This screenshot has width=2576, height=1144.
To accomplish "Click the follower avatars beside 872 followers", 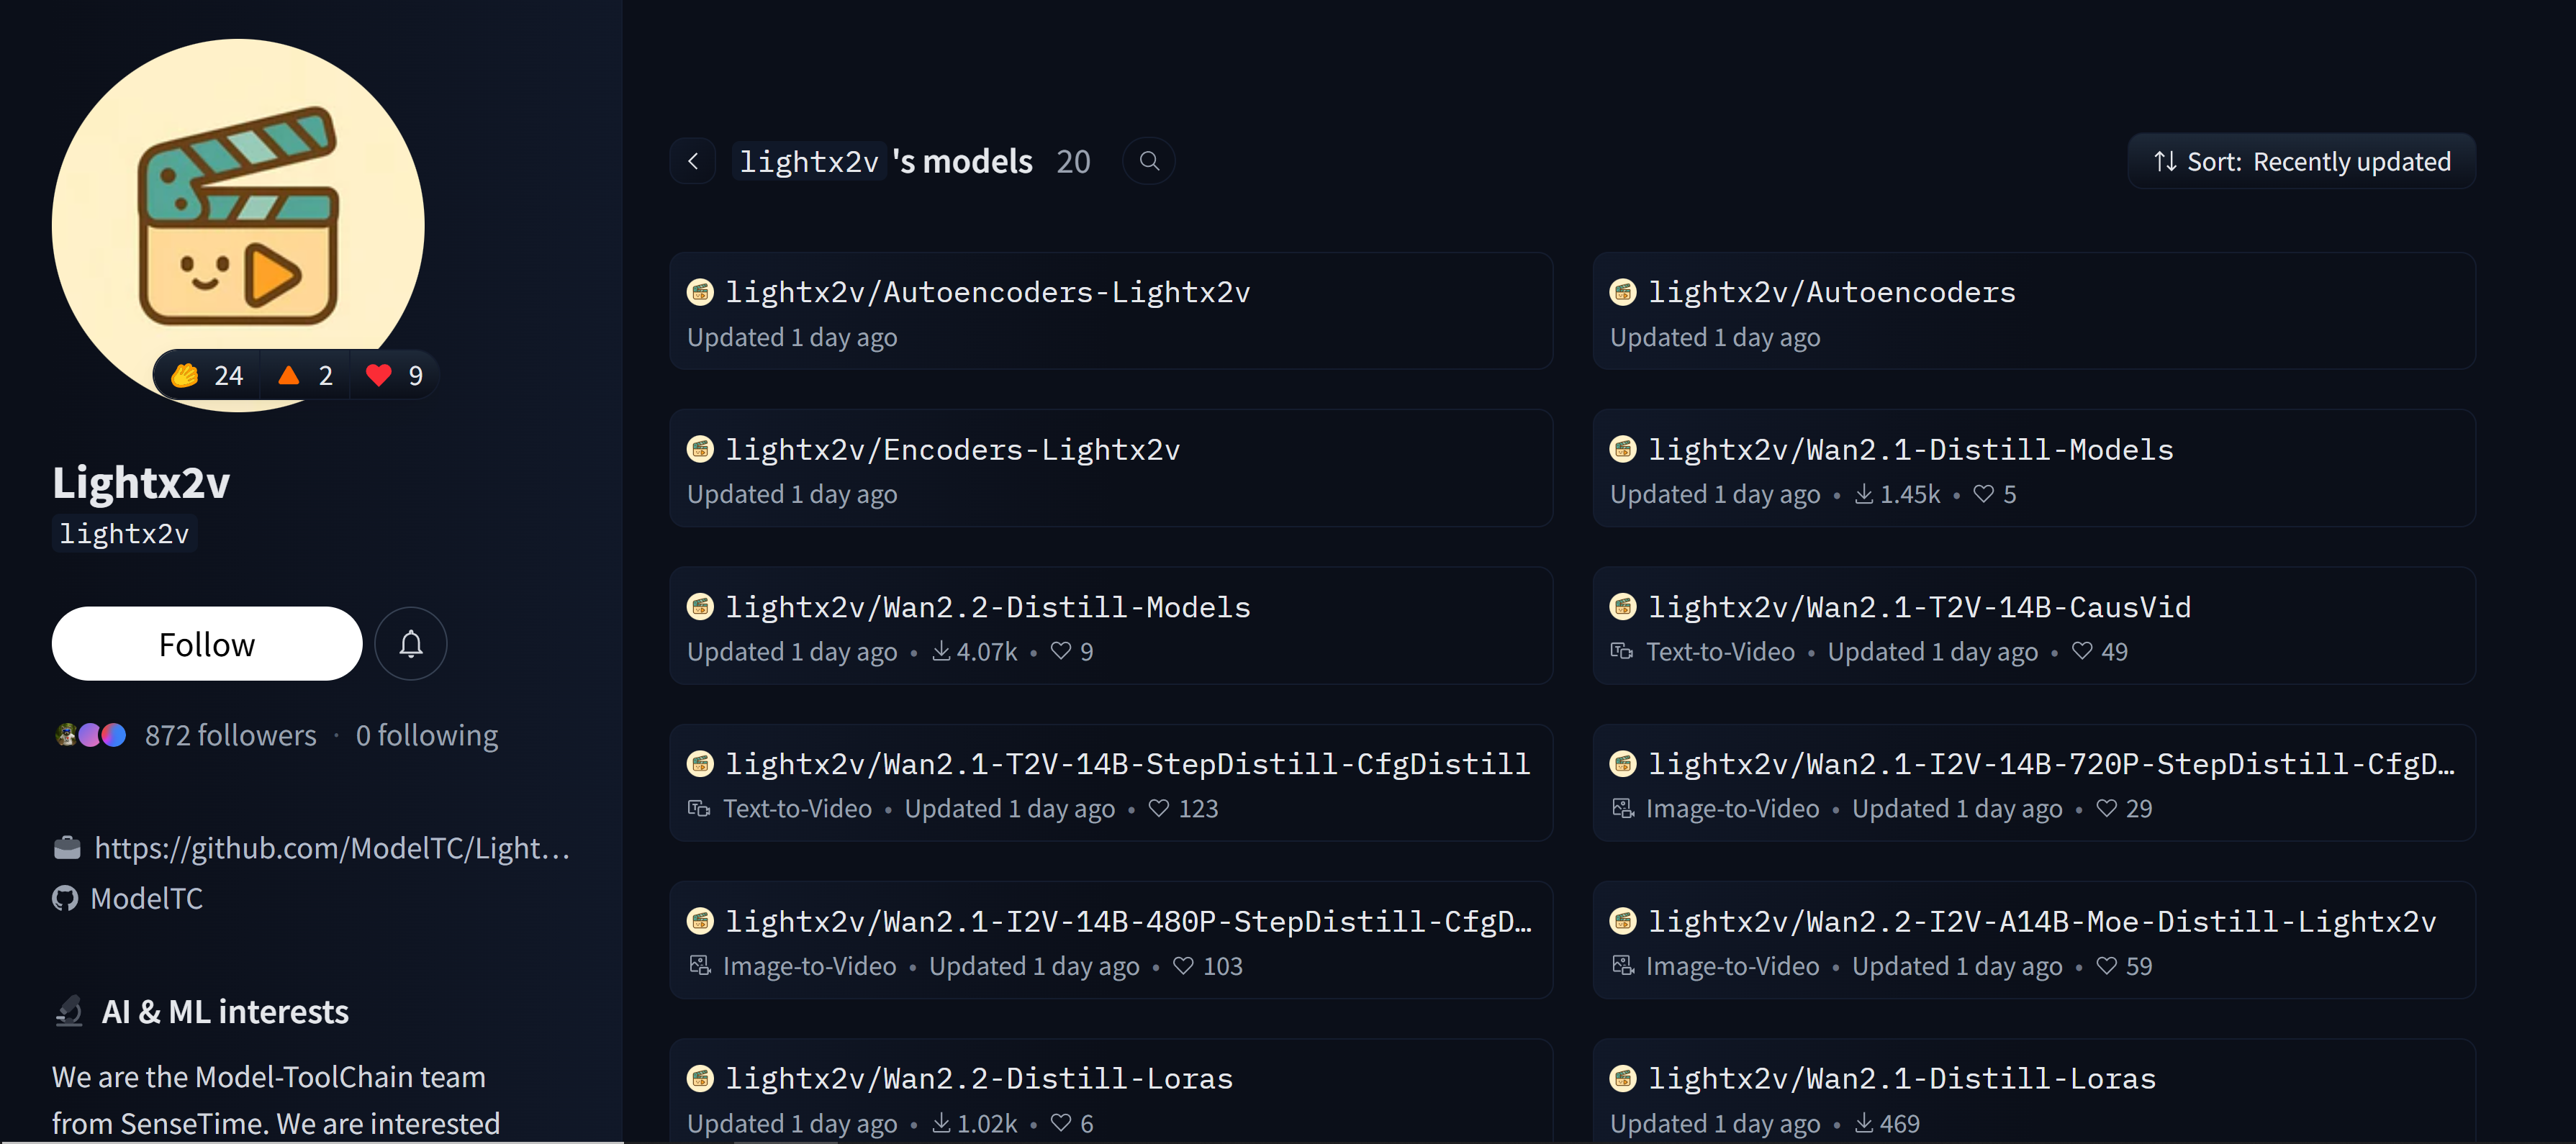I will click(91, 735).
